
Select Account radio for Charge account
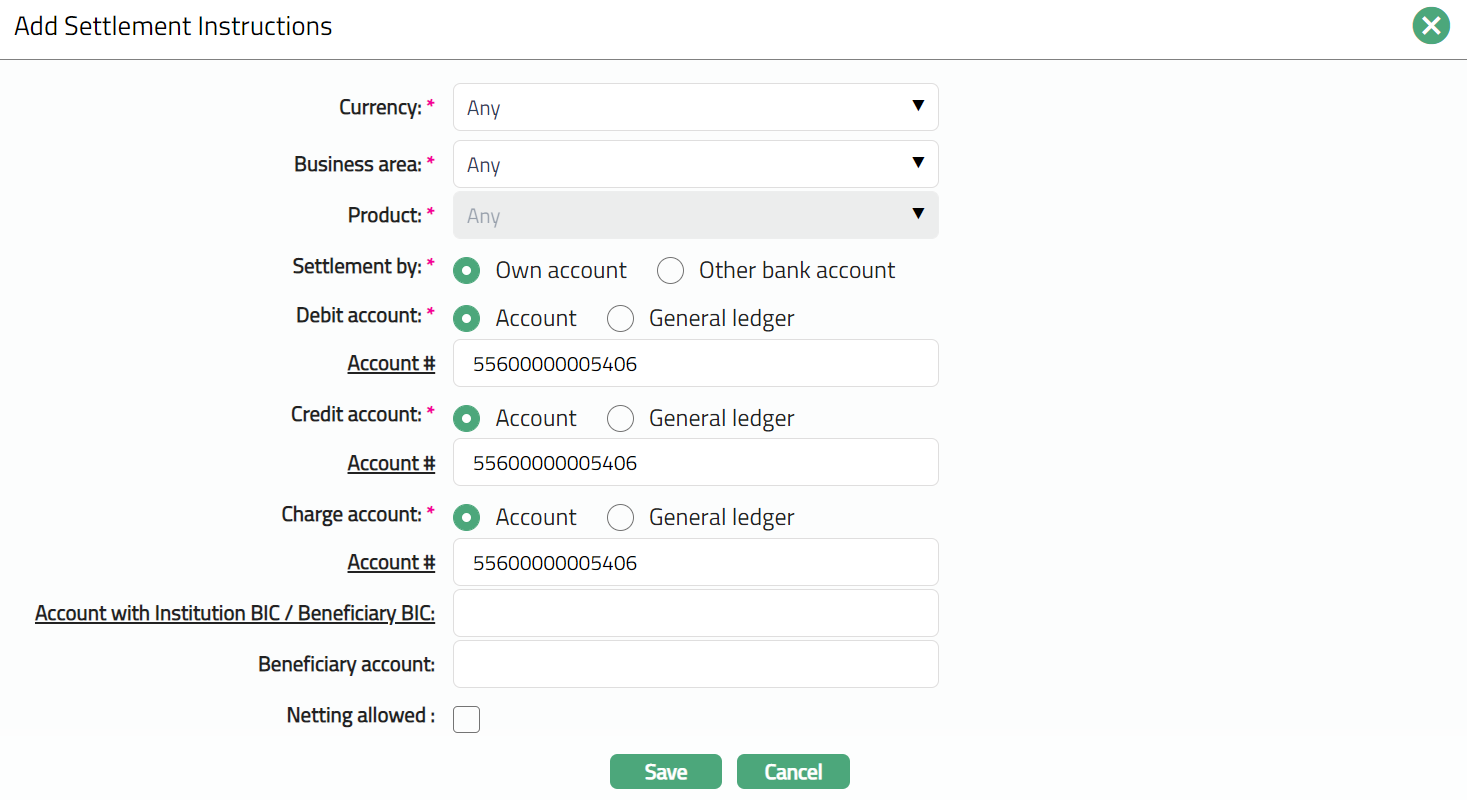466,517
